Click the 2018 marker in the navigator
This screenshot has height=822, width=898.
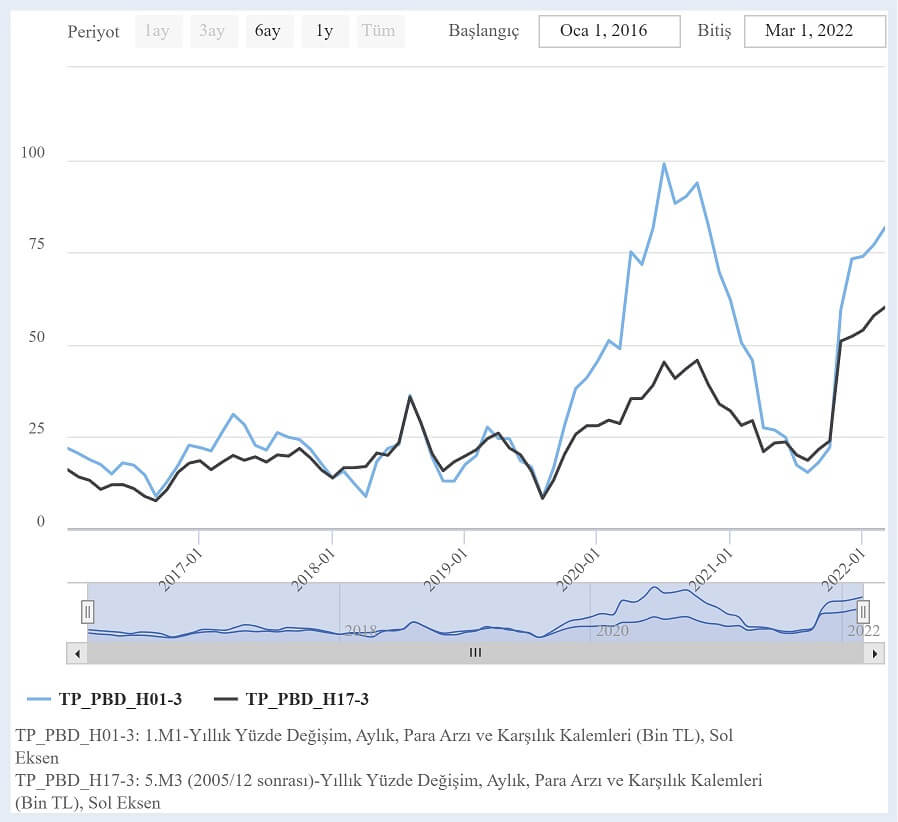point(361,631)
